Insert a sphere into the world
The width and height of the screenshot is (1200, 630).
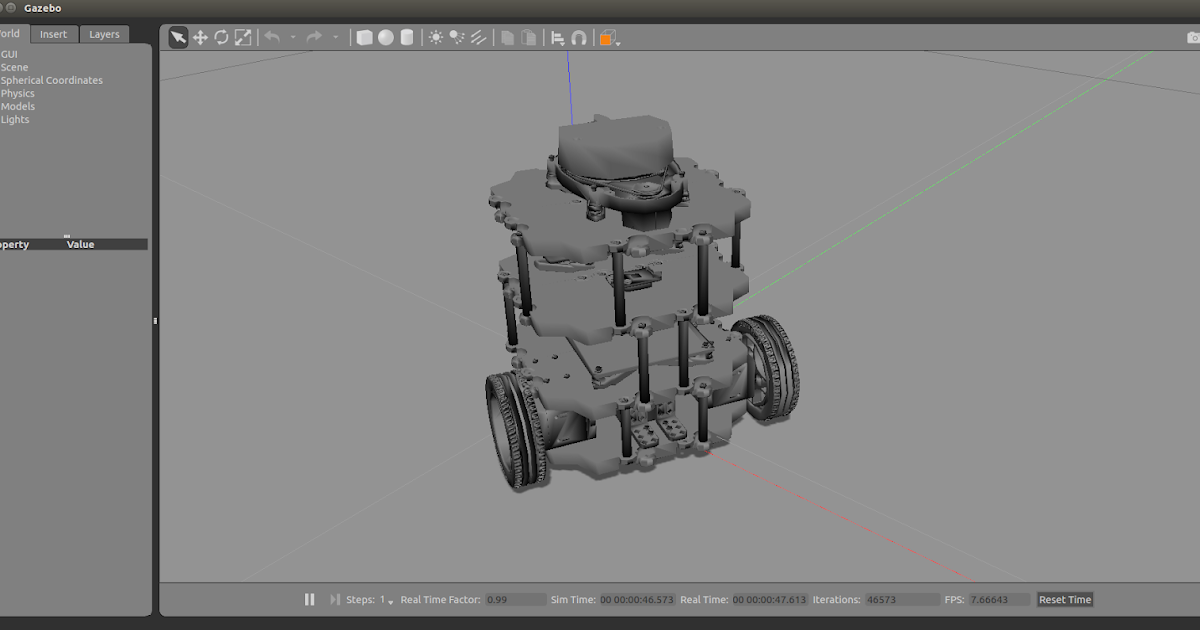[x=386, y=37]
